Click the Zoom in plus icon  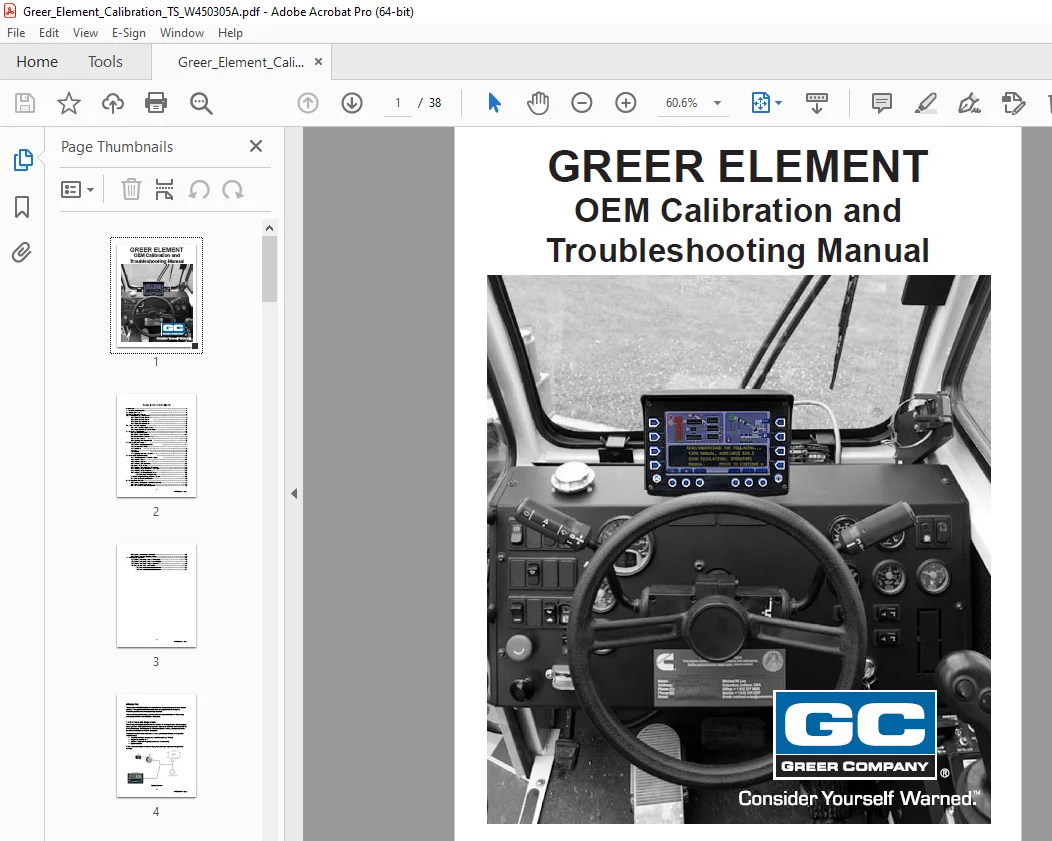(x=625, y=103)
